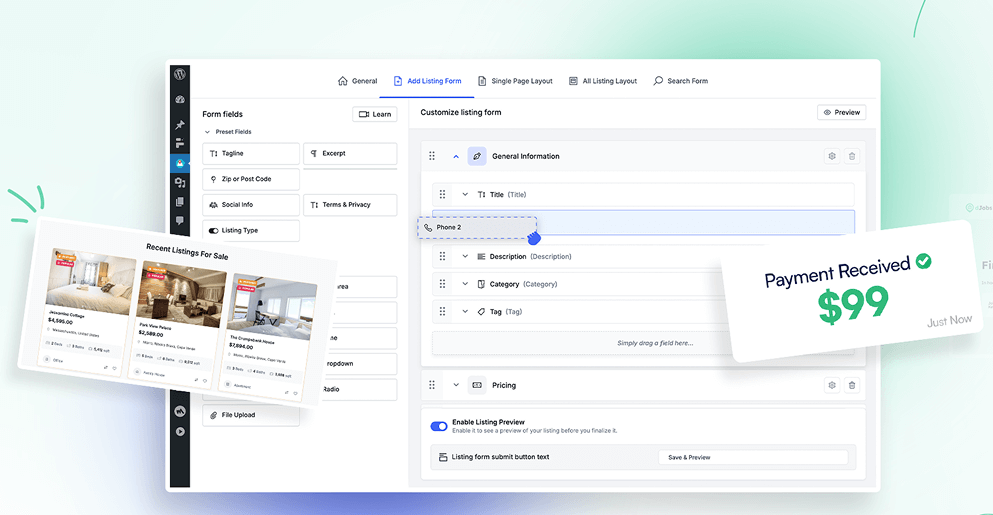Expand the Title field row

pyautogui.click(x=465, y=194)
